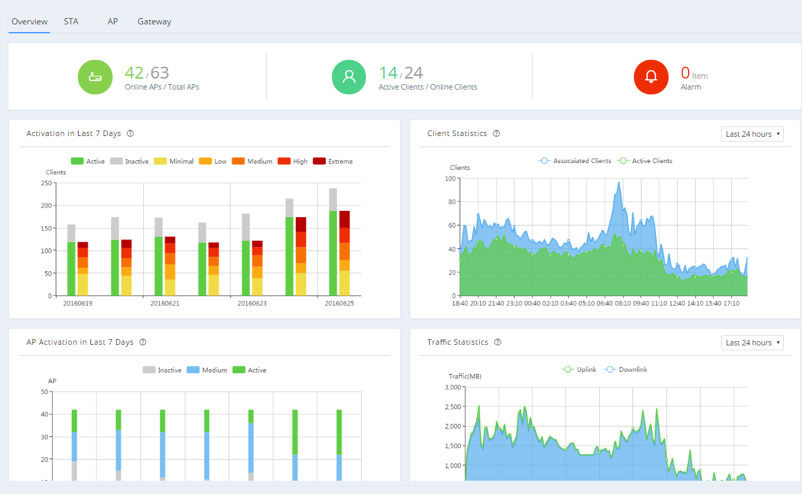The height and width of the screenshot is (494, 802).
Task: Toggle Active Clients series in legend
Action: pyautogui.click(x=645, y=161)
